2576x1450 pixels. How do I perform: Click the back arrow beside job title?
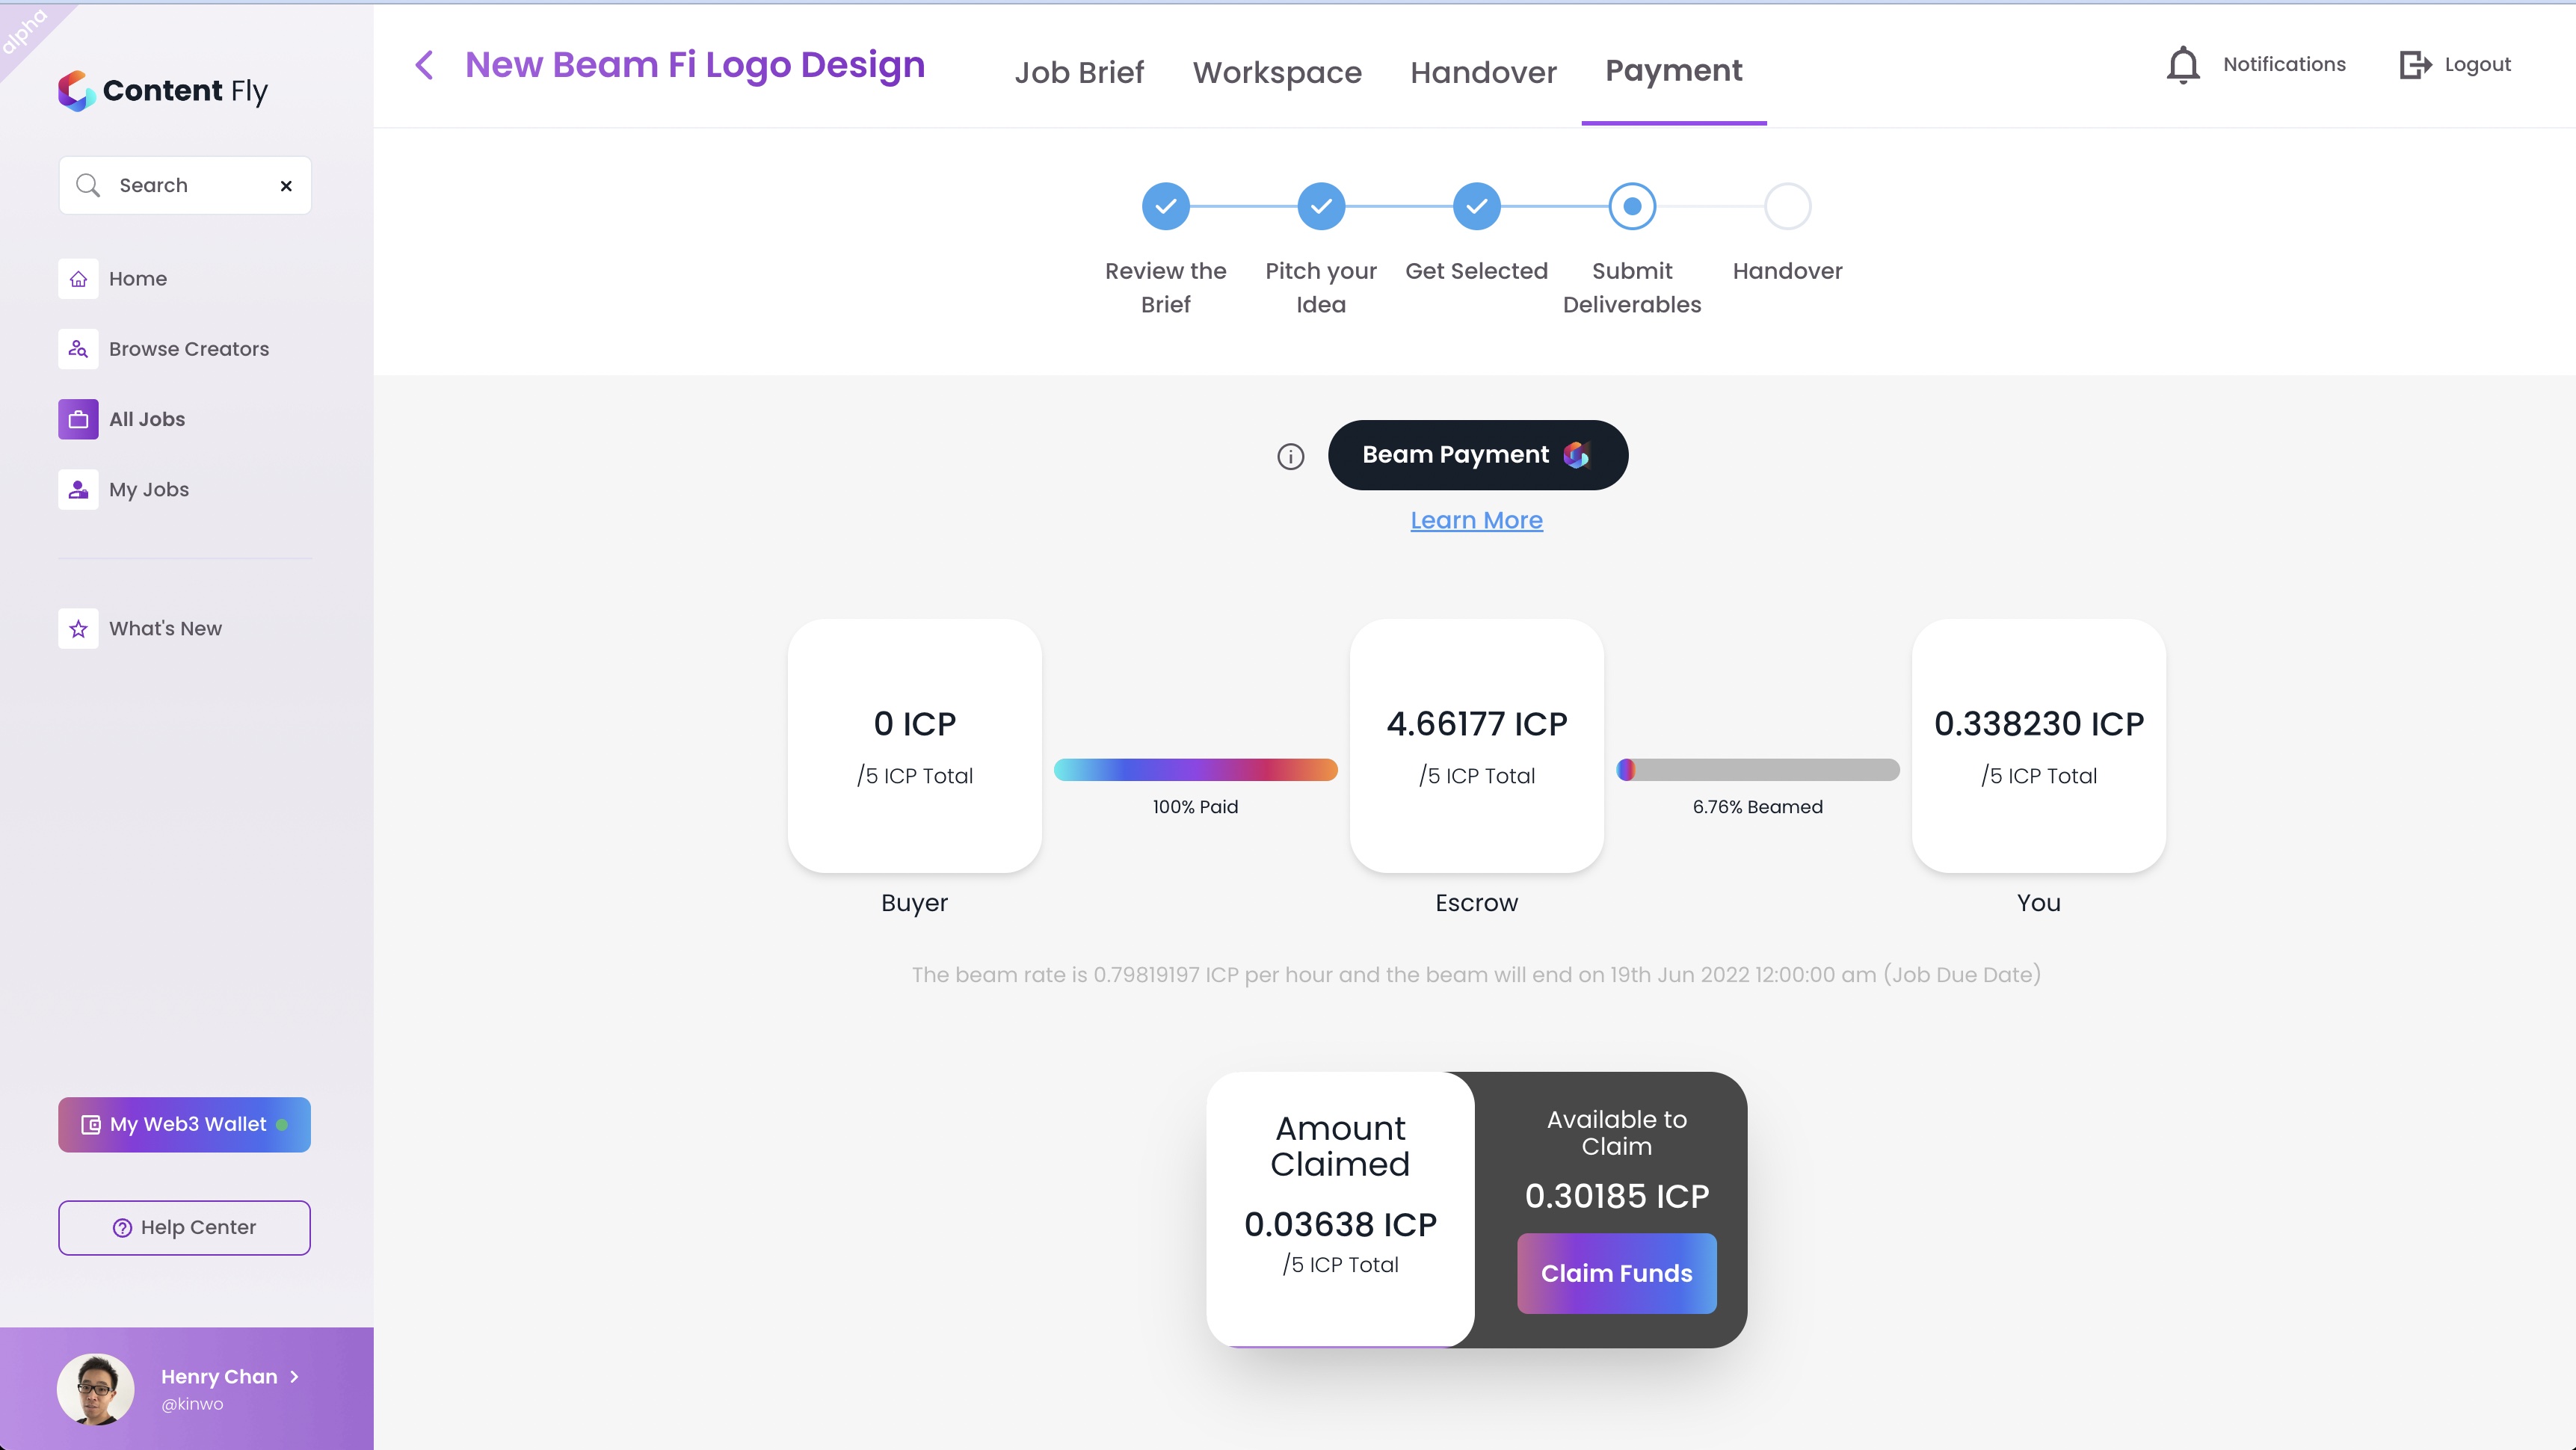pos(424,65)
